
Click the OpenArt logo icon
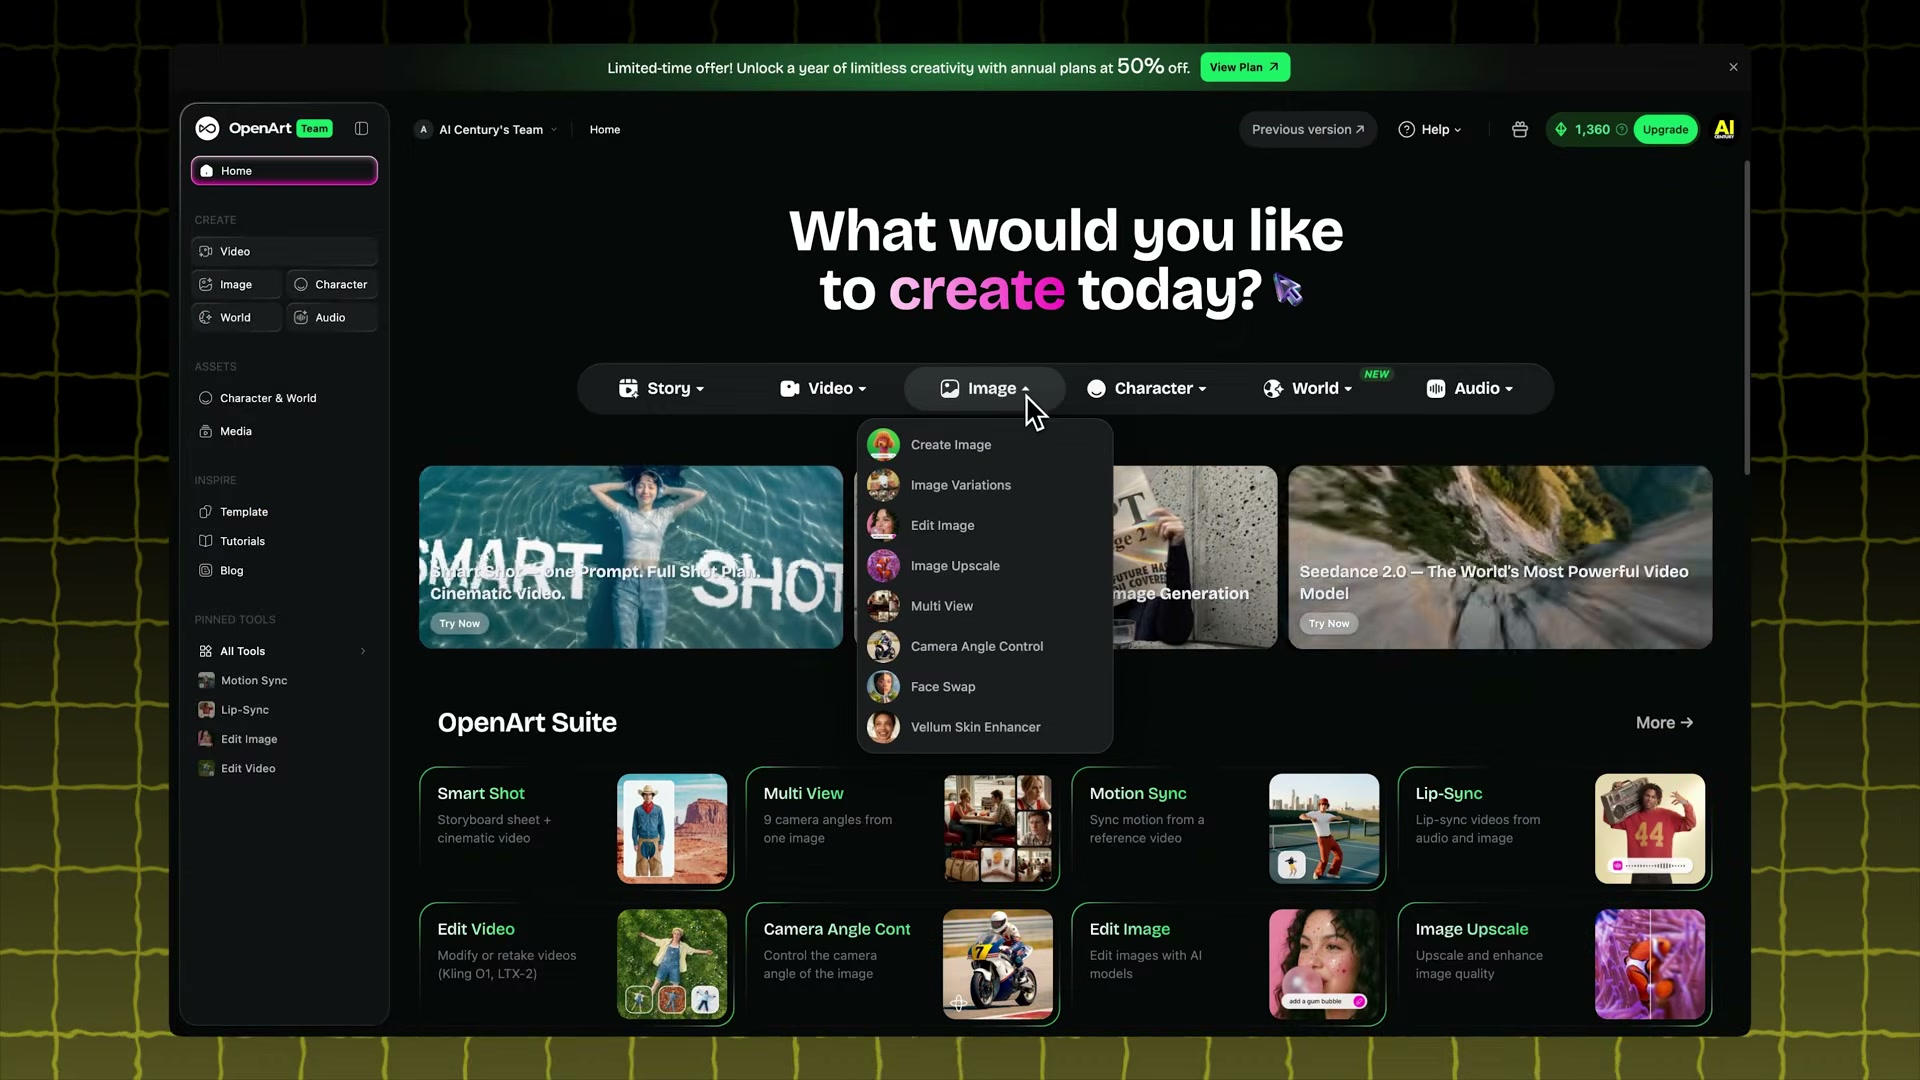coord(207,128)
